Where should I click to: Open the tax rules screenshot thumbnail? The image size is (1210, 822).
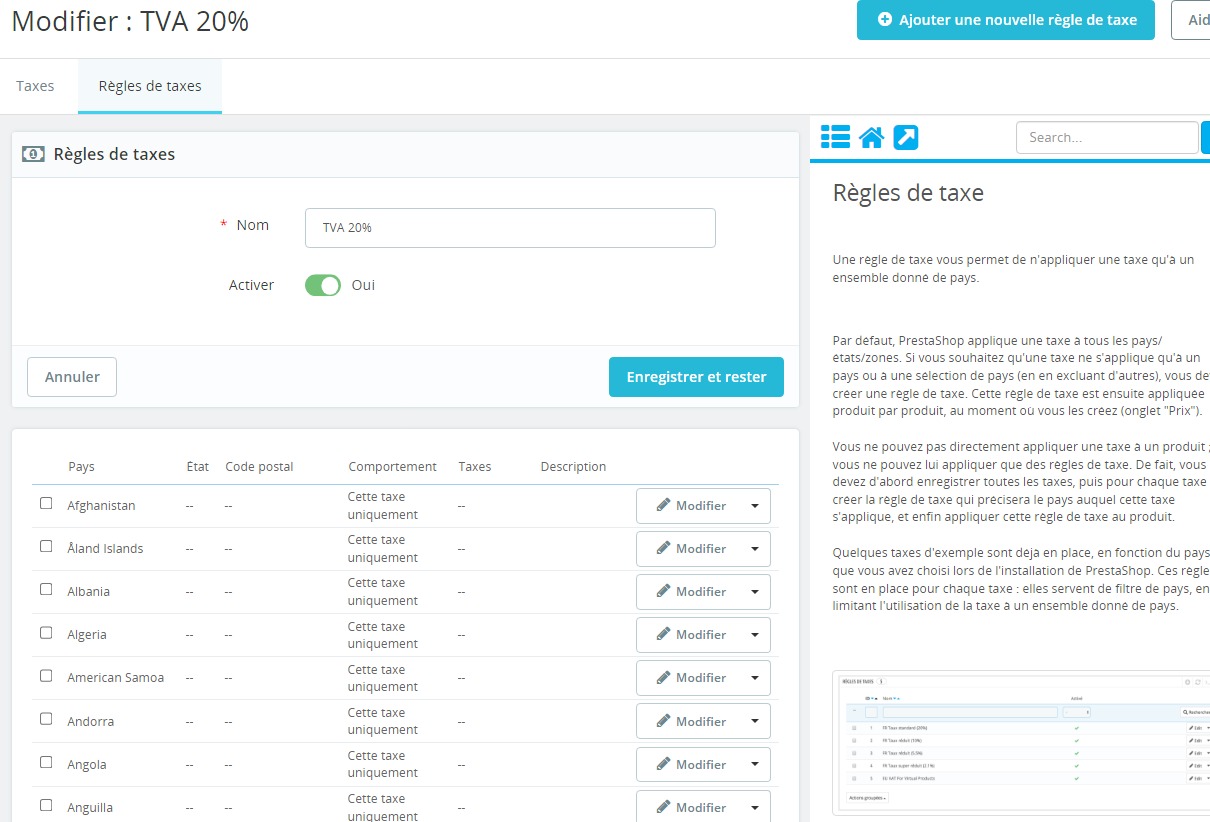coord(1021,744)
